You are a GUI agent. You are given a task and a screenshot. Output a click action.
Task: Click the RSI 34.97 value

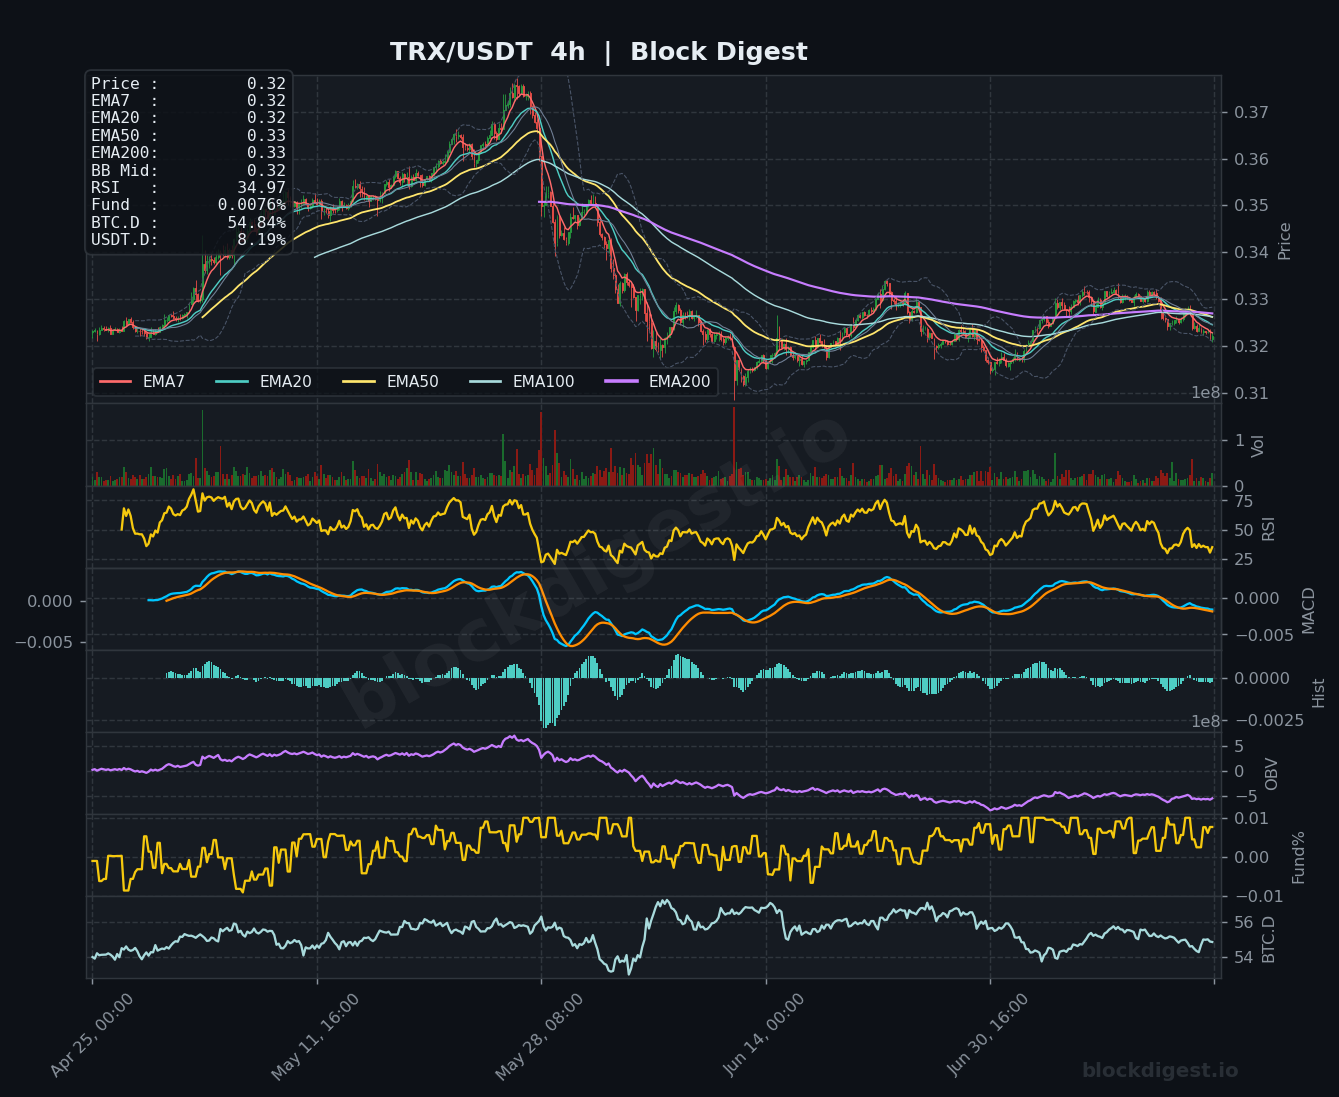[x=261, y=188]
